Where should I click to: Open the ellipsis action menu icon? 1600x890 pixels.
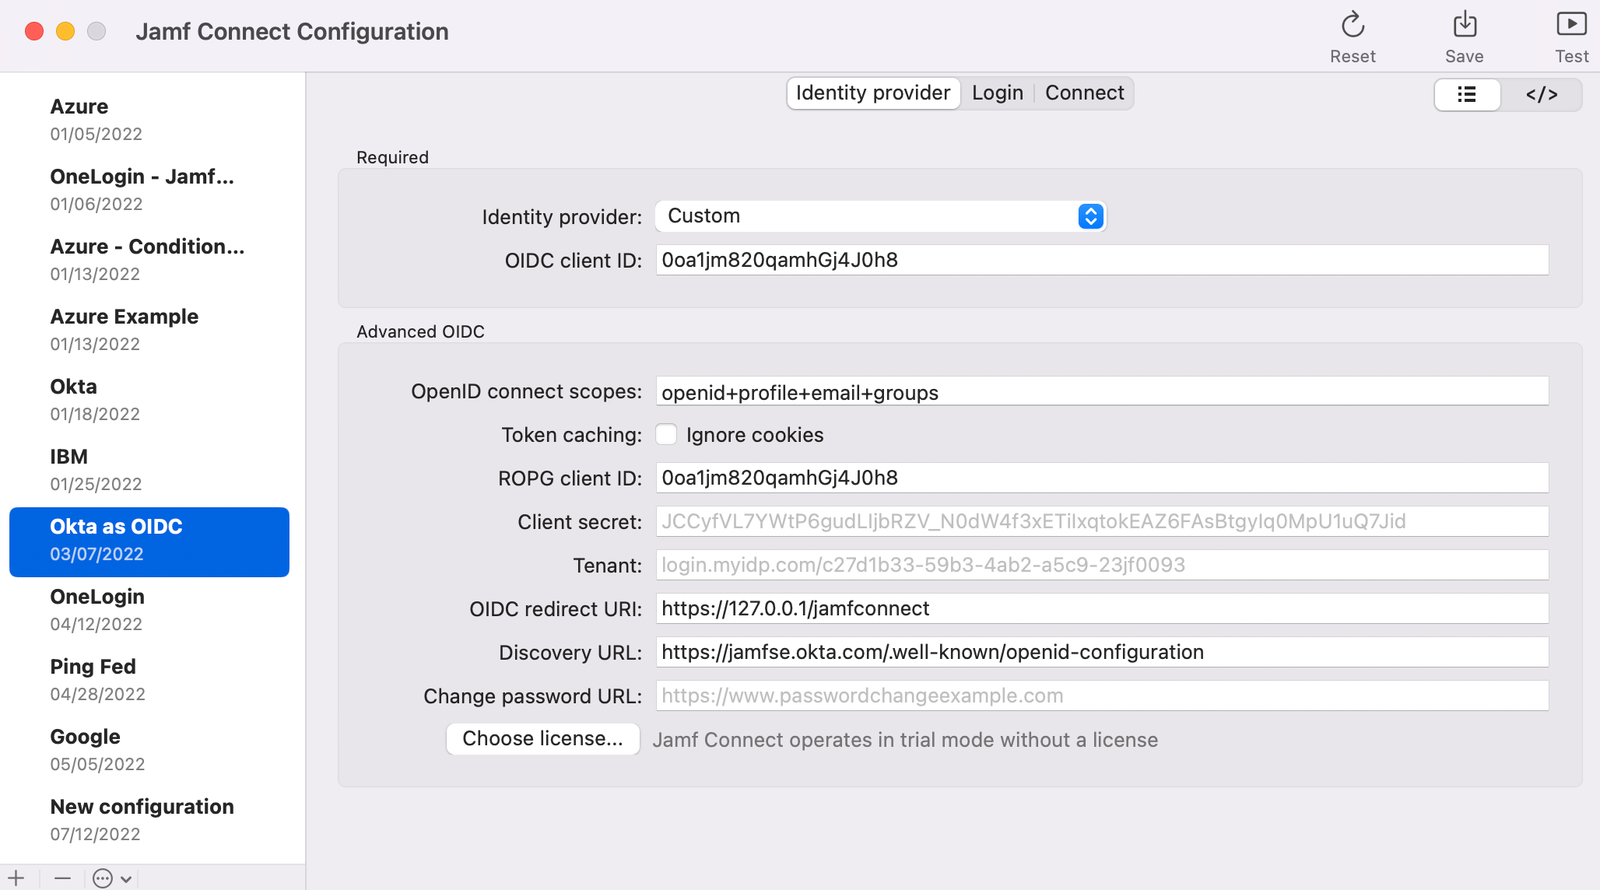(102, 878)
